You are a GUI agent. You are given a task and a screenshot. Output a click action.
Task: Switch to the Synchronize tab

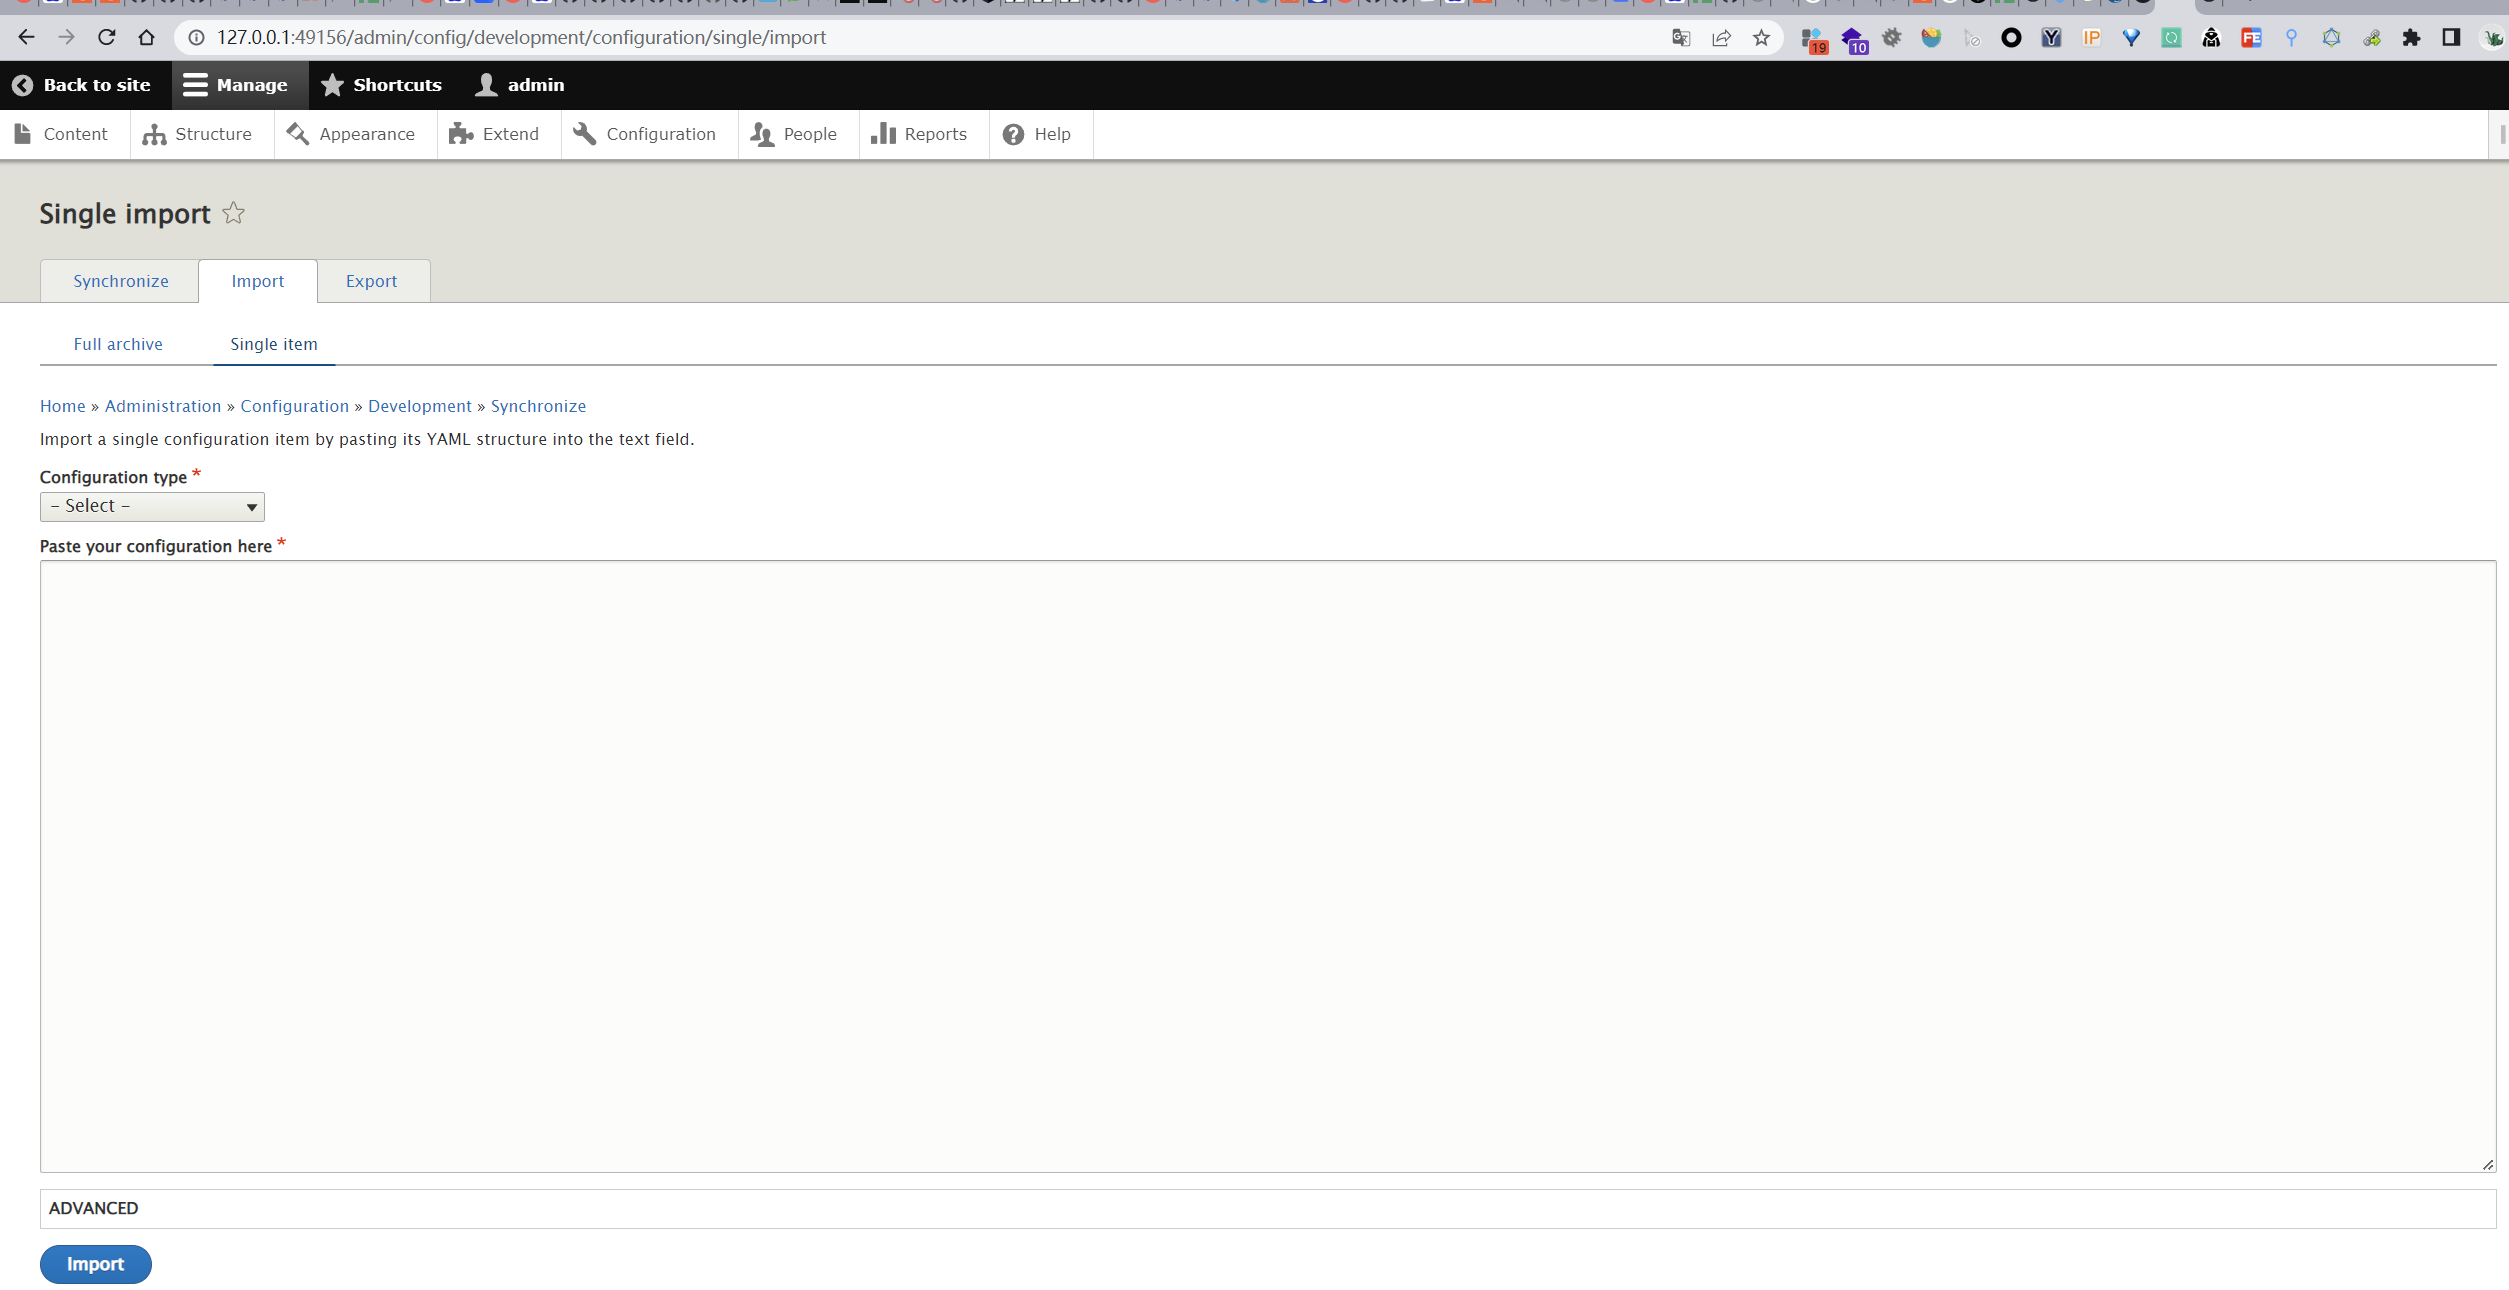click(x=120, y=281)
